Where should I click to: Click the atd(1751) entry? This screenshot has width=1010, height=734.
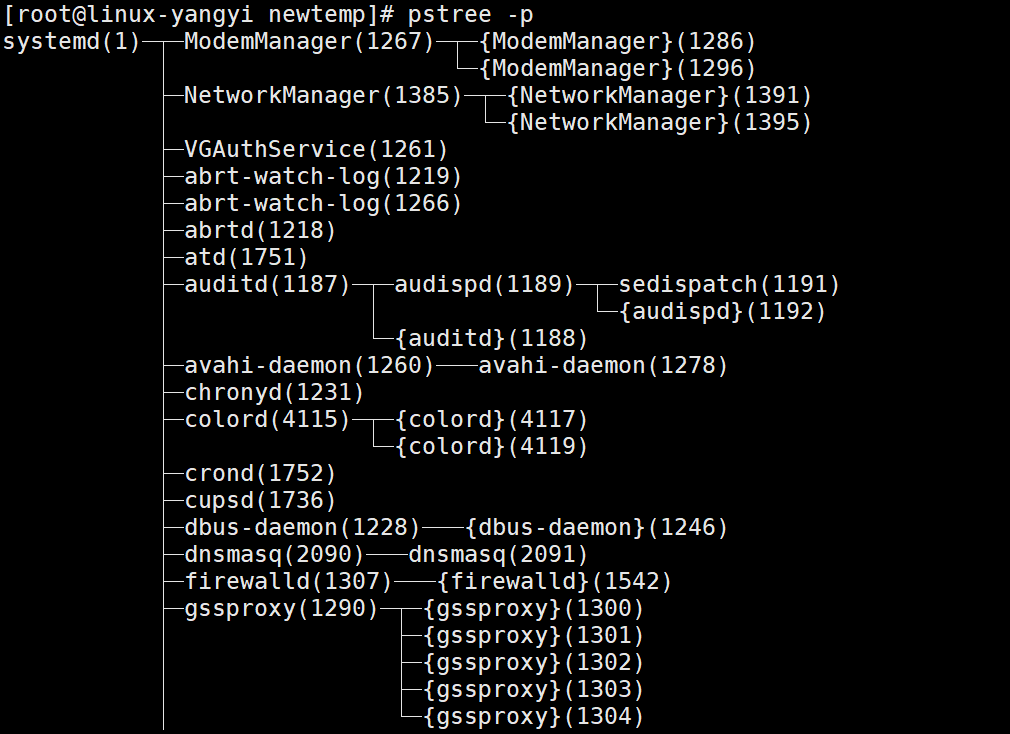[246, 258]
